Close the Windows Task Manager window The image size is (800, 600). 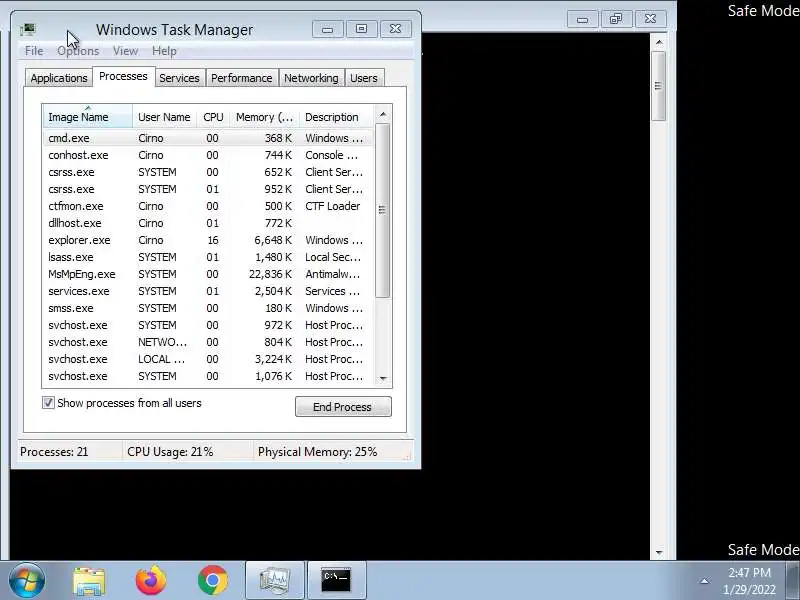point(395,29)
